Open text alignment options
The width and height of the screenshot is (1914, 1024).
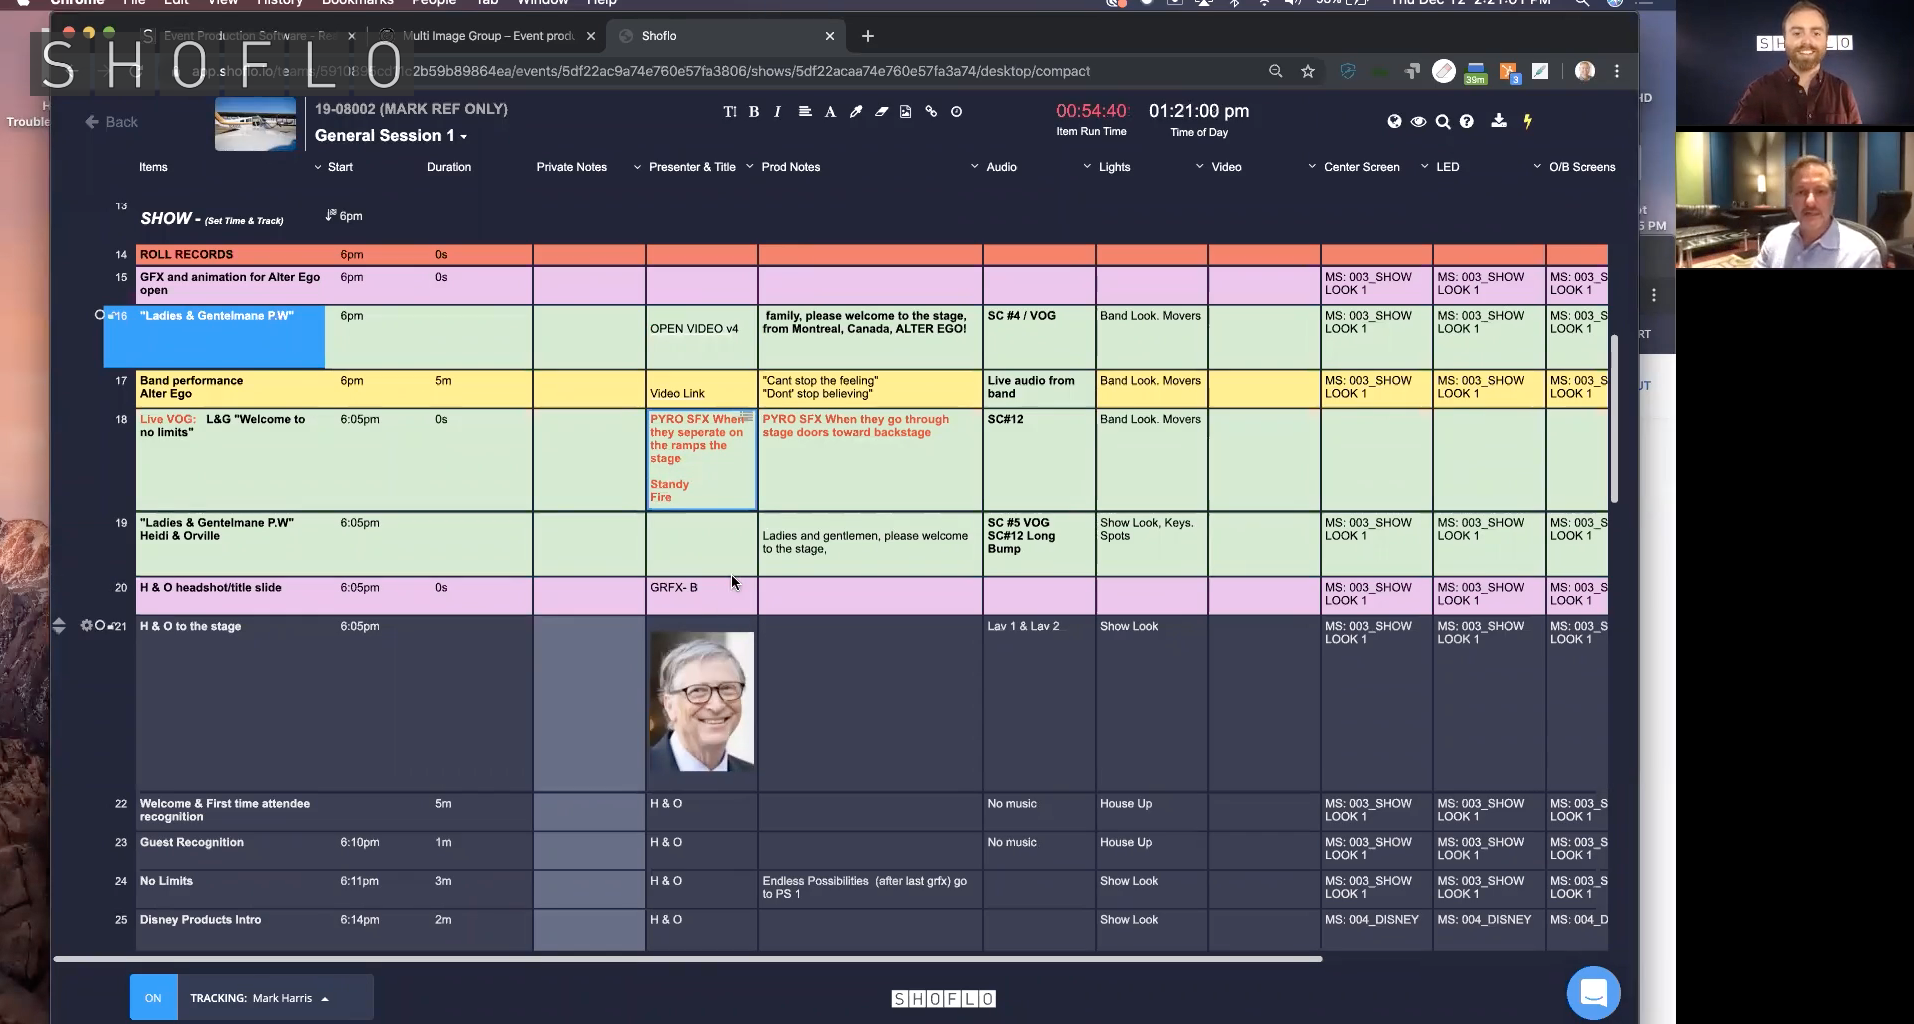(x=805, y=112)
